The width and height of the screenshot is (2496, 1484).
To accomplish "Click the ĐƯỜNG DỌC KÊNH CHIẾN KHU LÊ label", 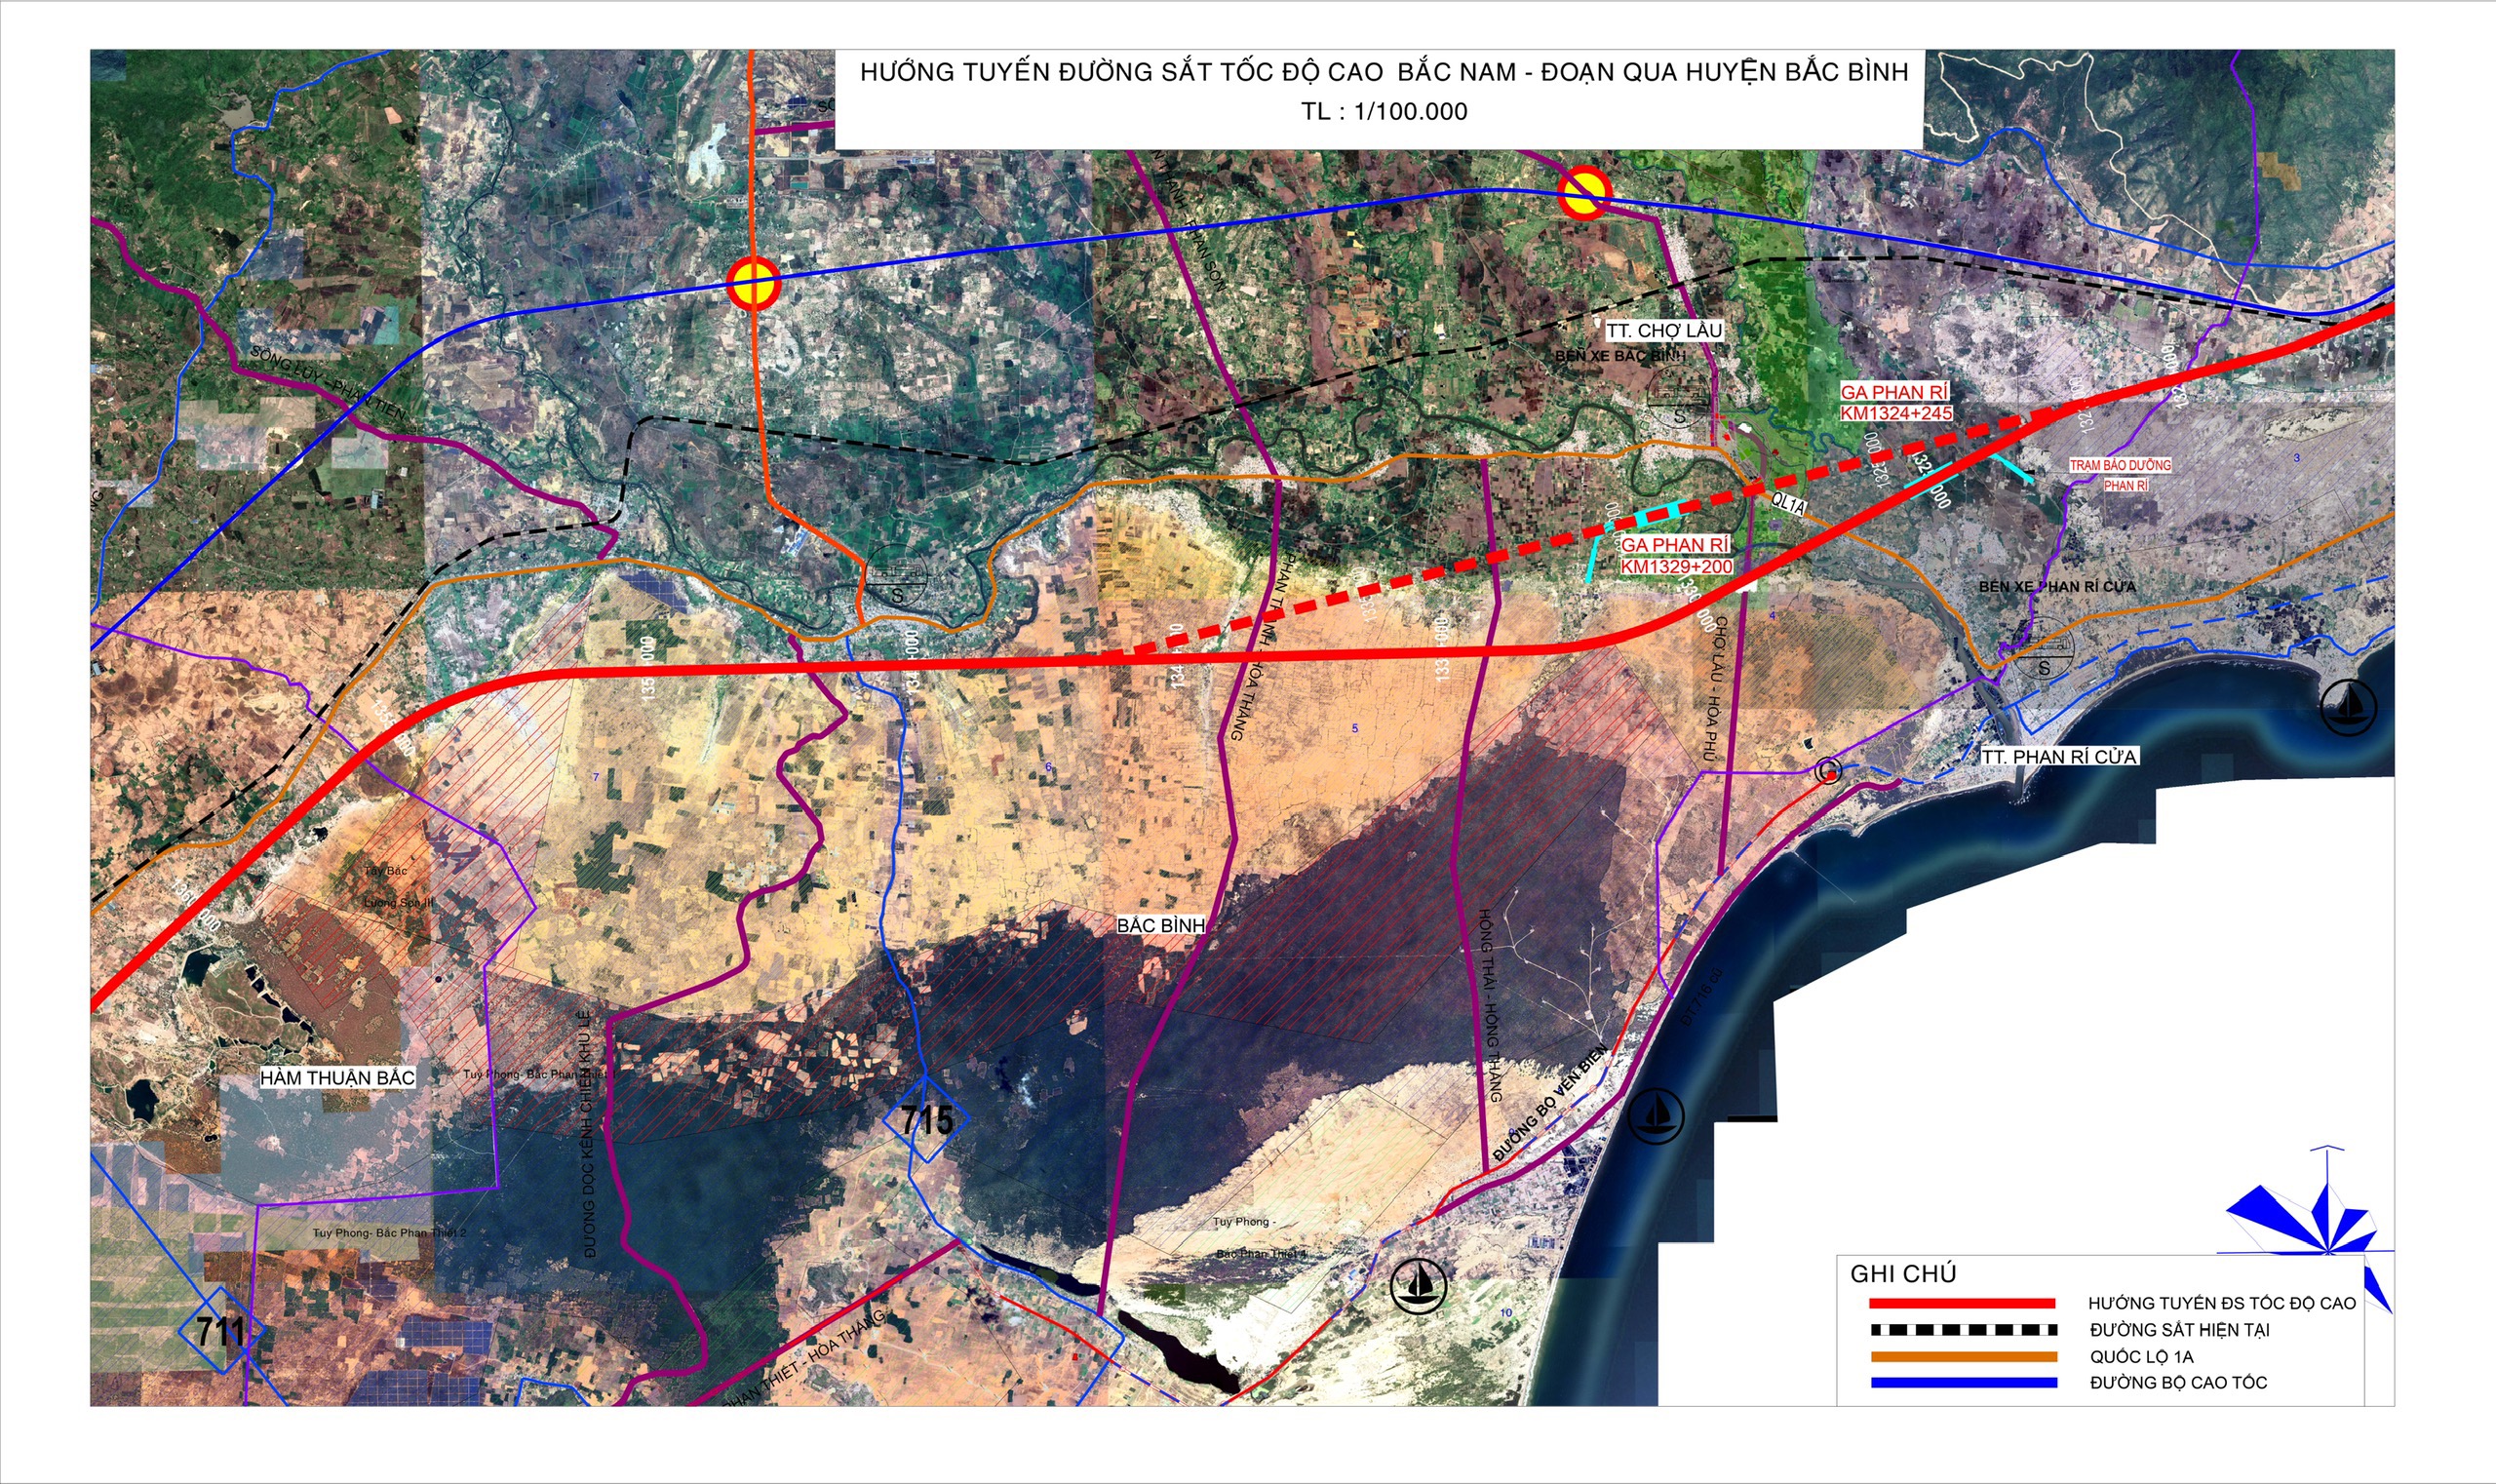I will pyautogui.click(x=588, y=1135).
